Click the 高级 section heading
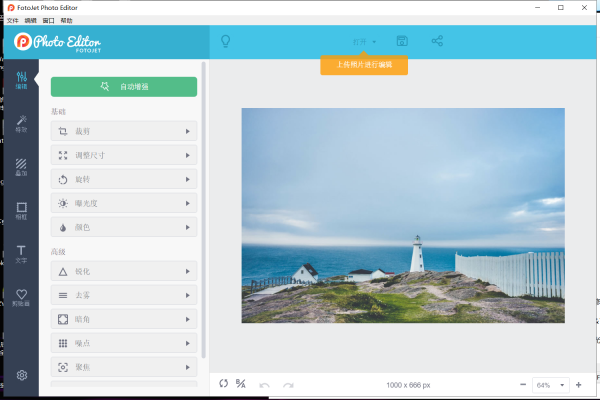This screenshot has width=600, height=400. click(x=58, y=251)
